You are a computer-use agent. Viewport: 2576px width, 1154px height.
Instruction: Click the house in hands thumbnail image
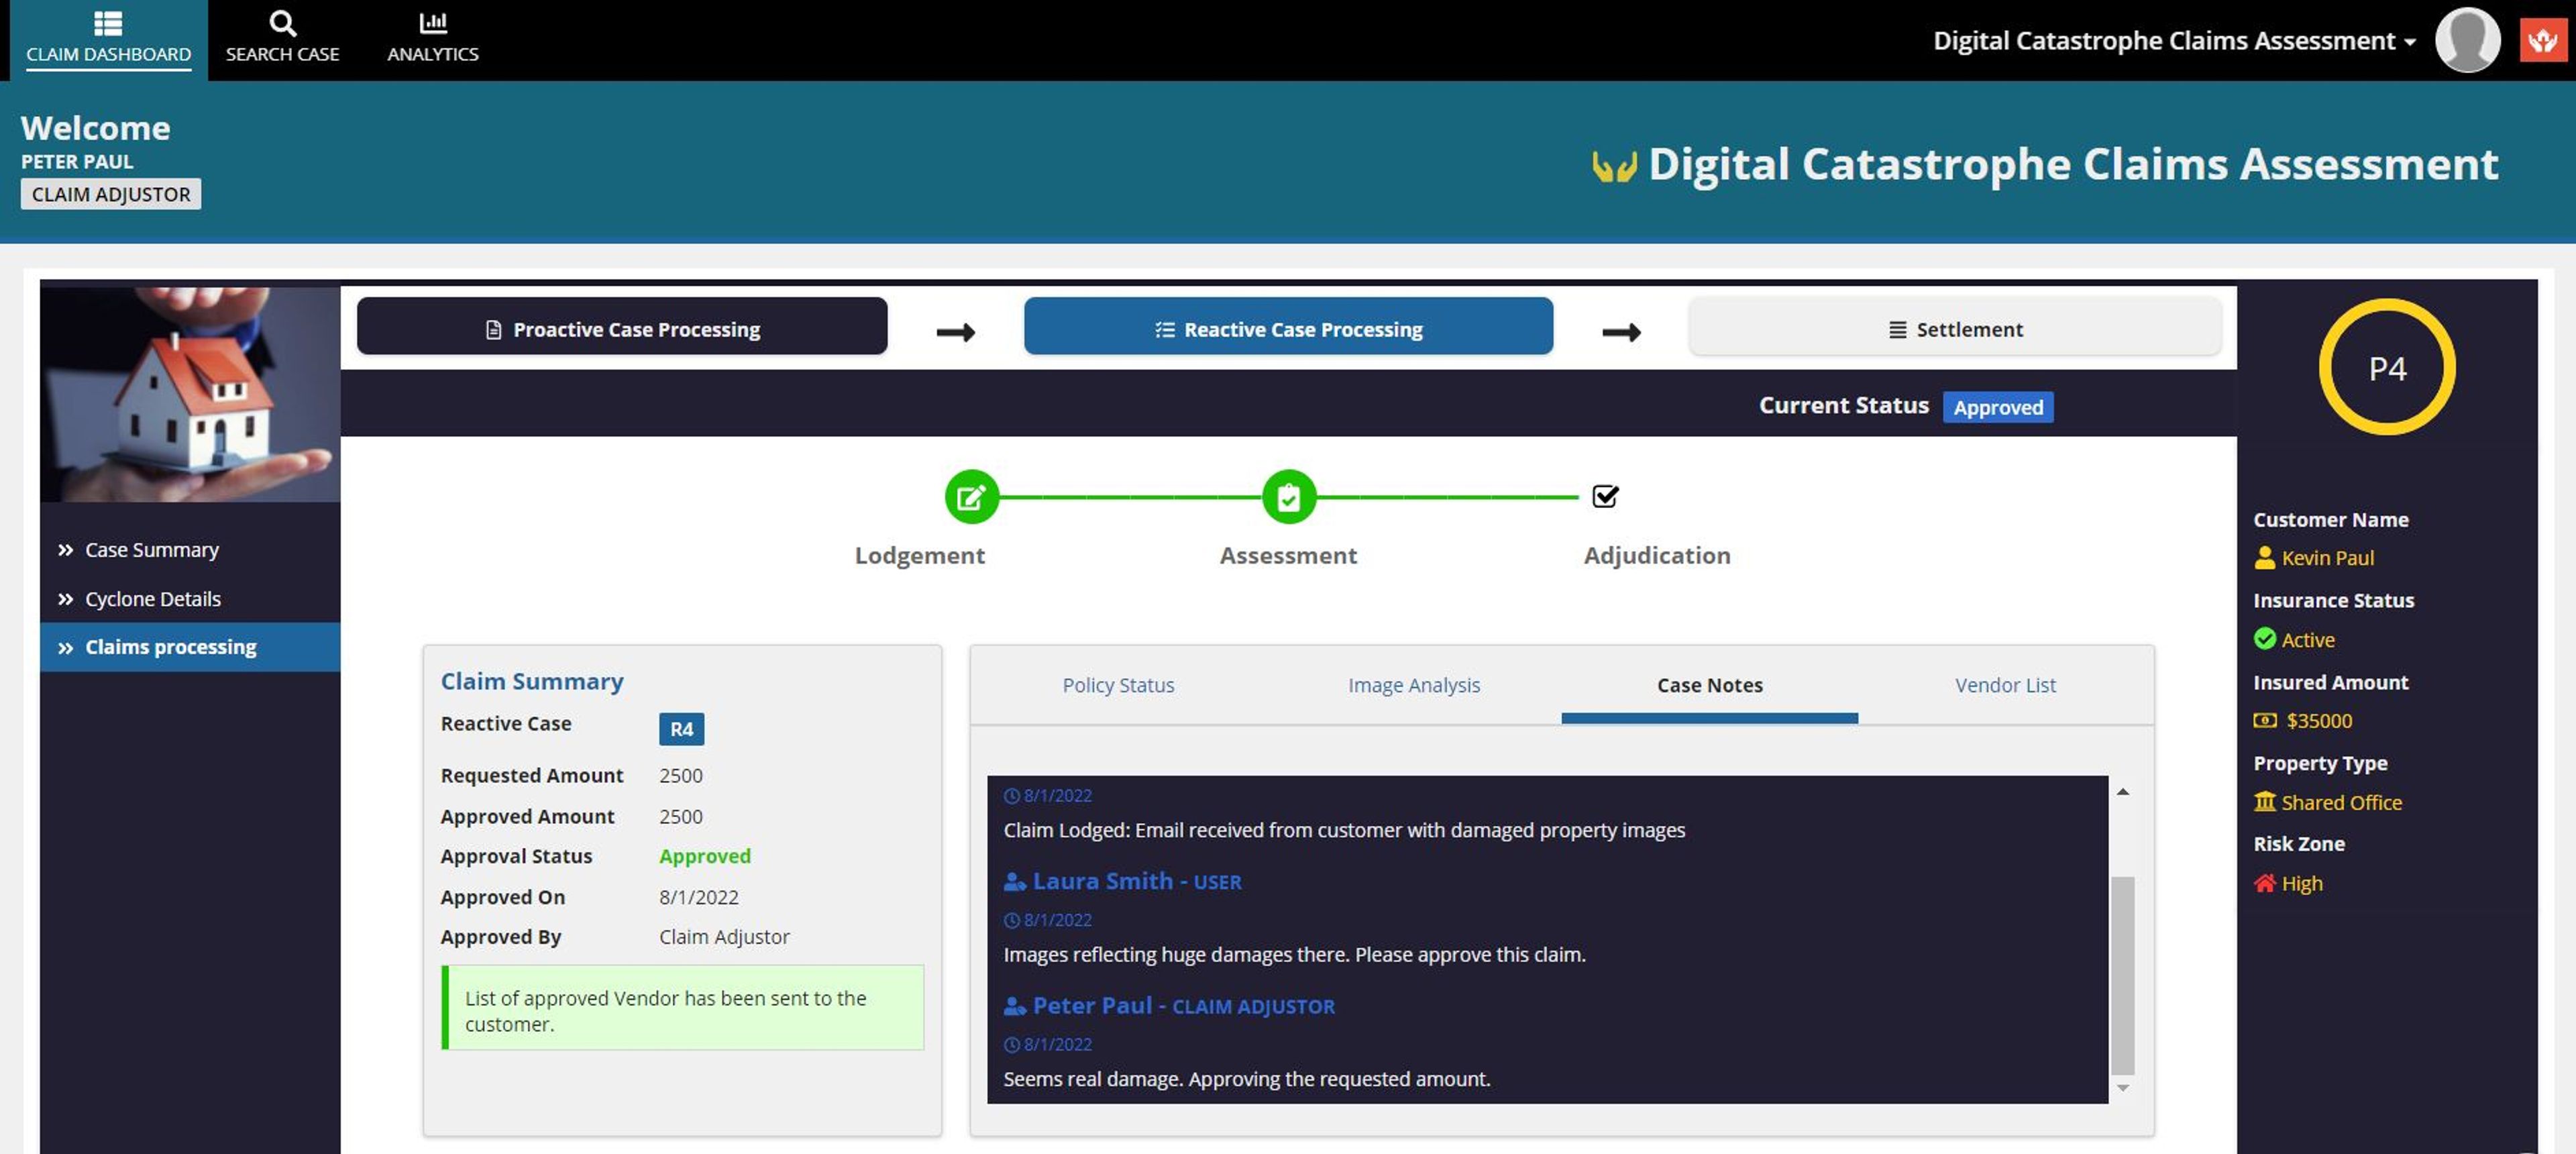click(x=190, y=394)
